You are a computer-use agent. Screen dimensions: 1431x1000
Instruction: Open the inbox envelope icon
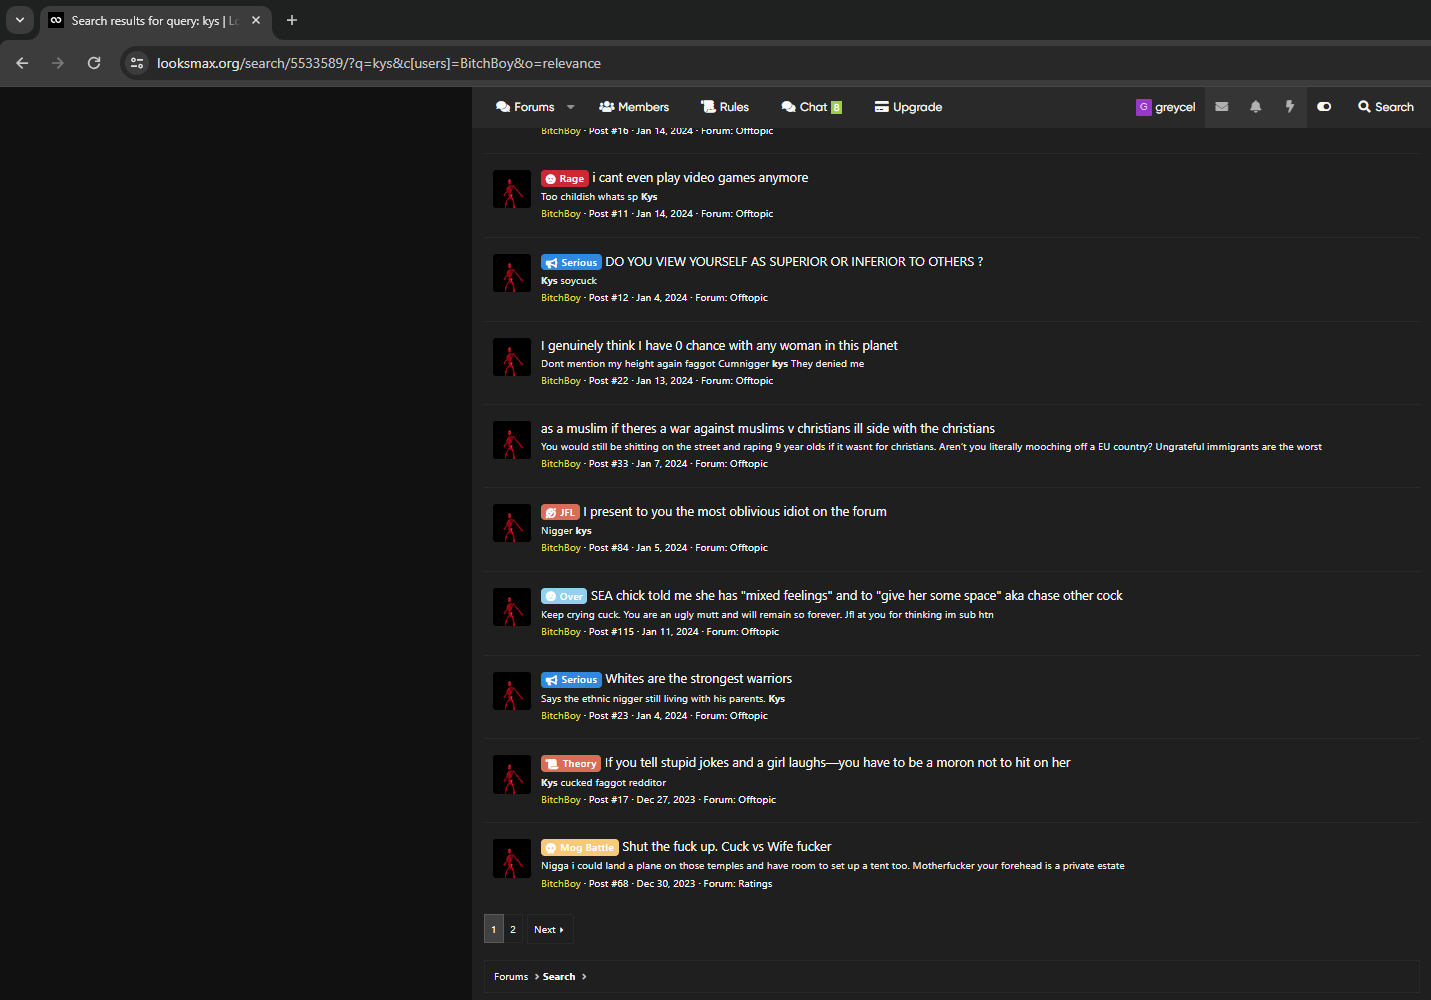pyautogui.click(x=1222, y=107)
